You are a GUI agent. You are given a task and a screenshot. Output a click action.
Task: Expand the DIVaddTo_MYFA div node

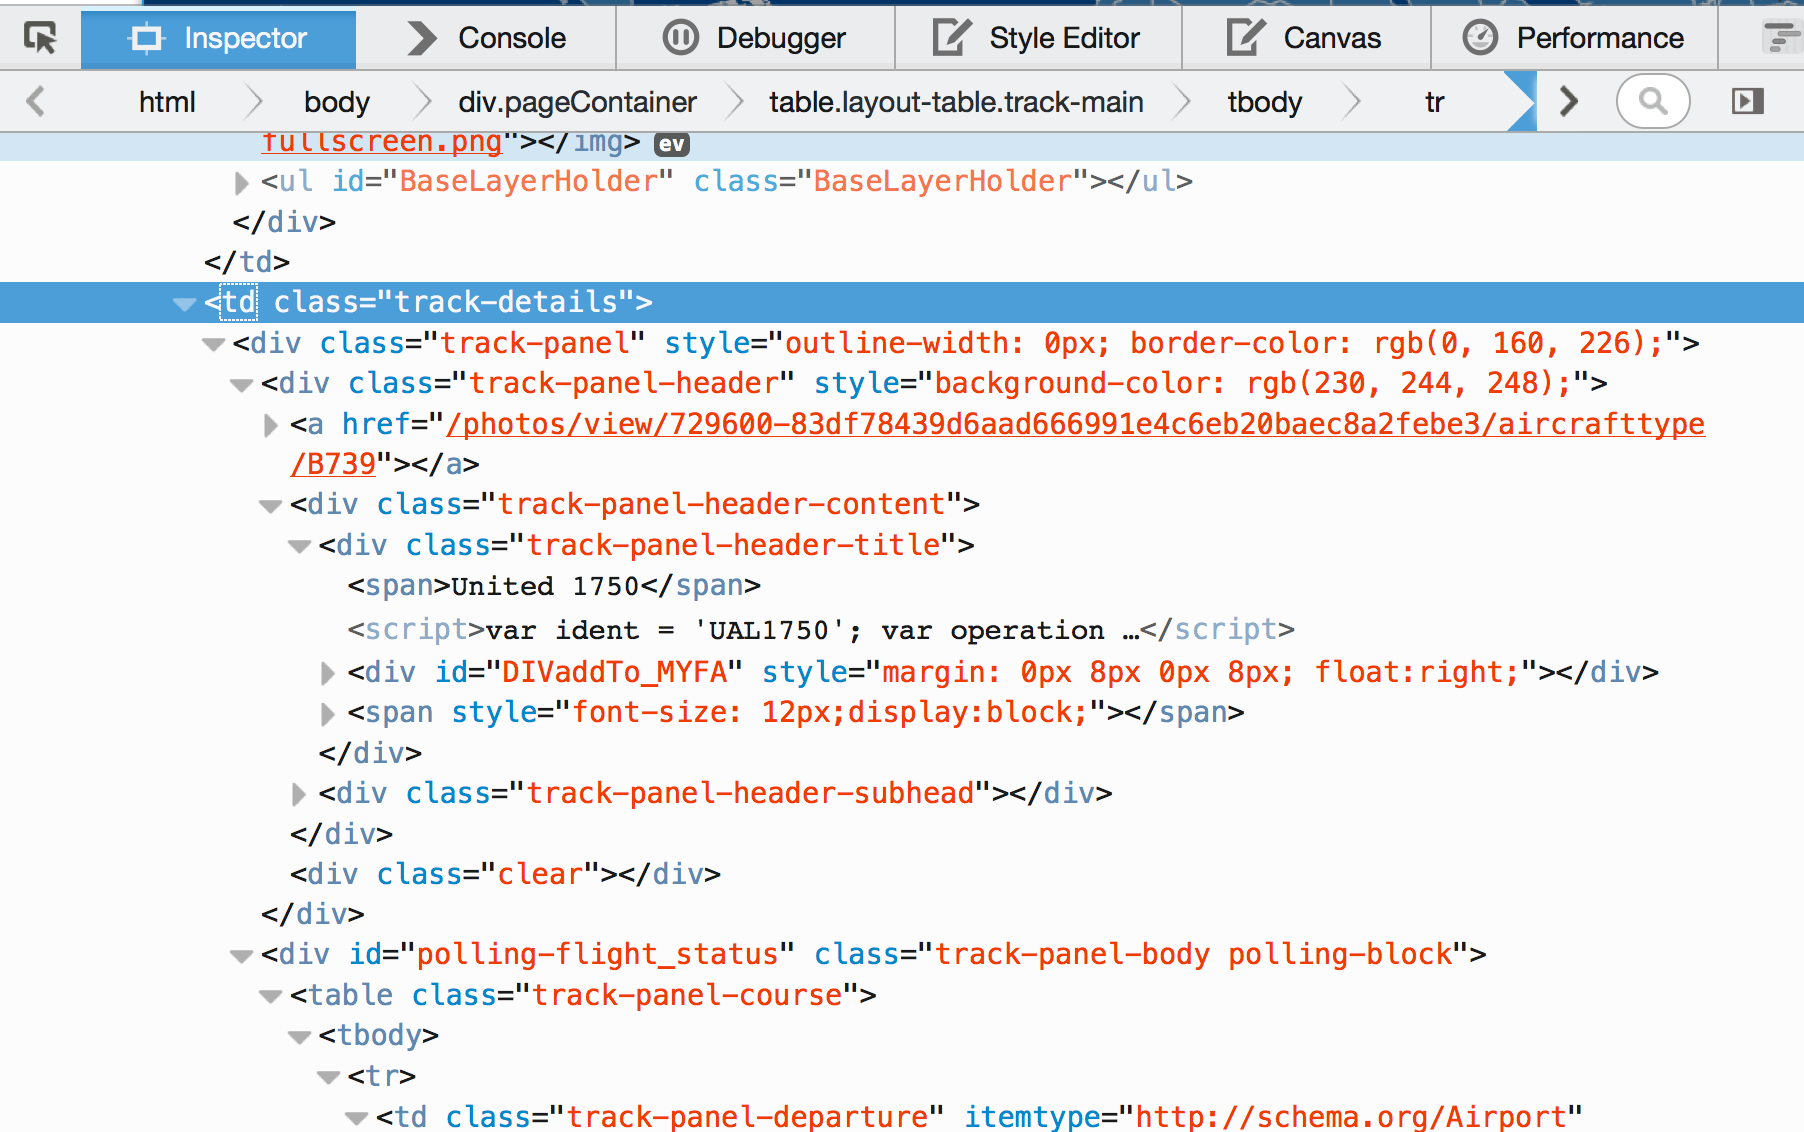click(x=327, y=673)
